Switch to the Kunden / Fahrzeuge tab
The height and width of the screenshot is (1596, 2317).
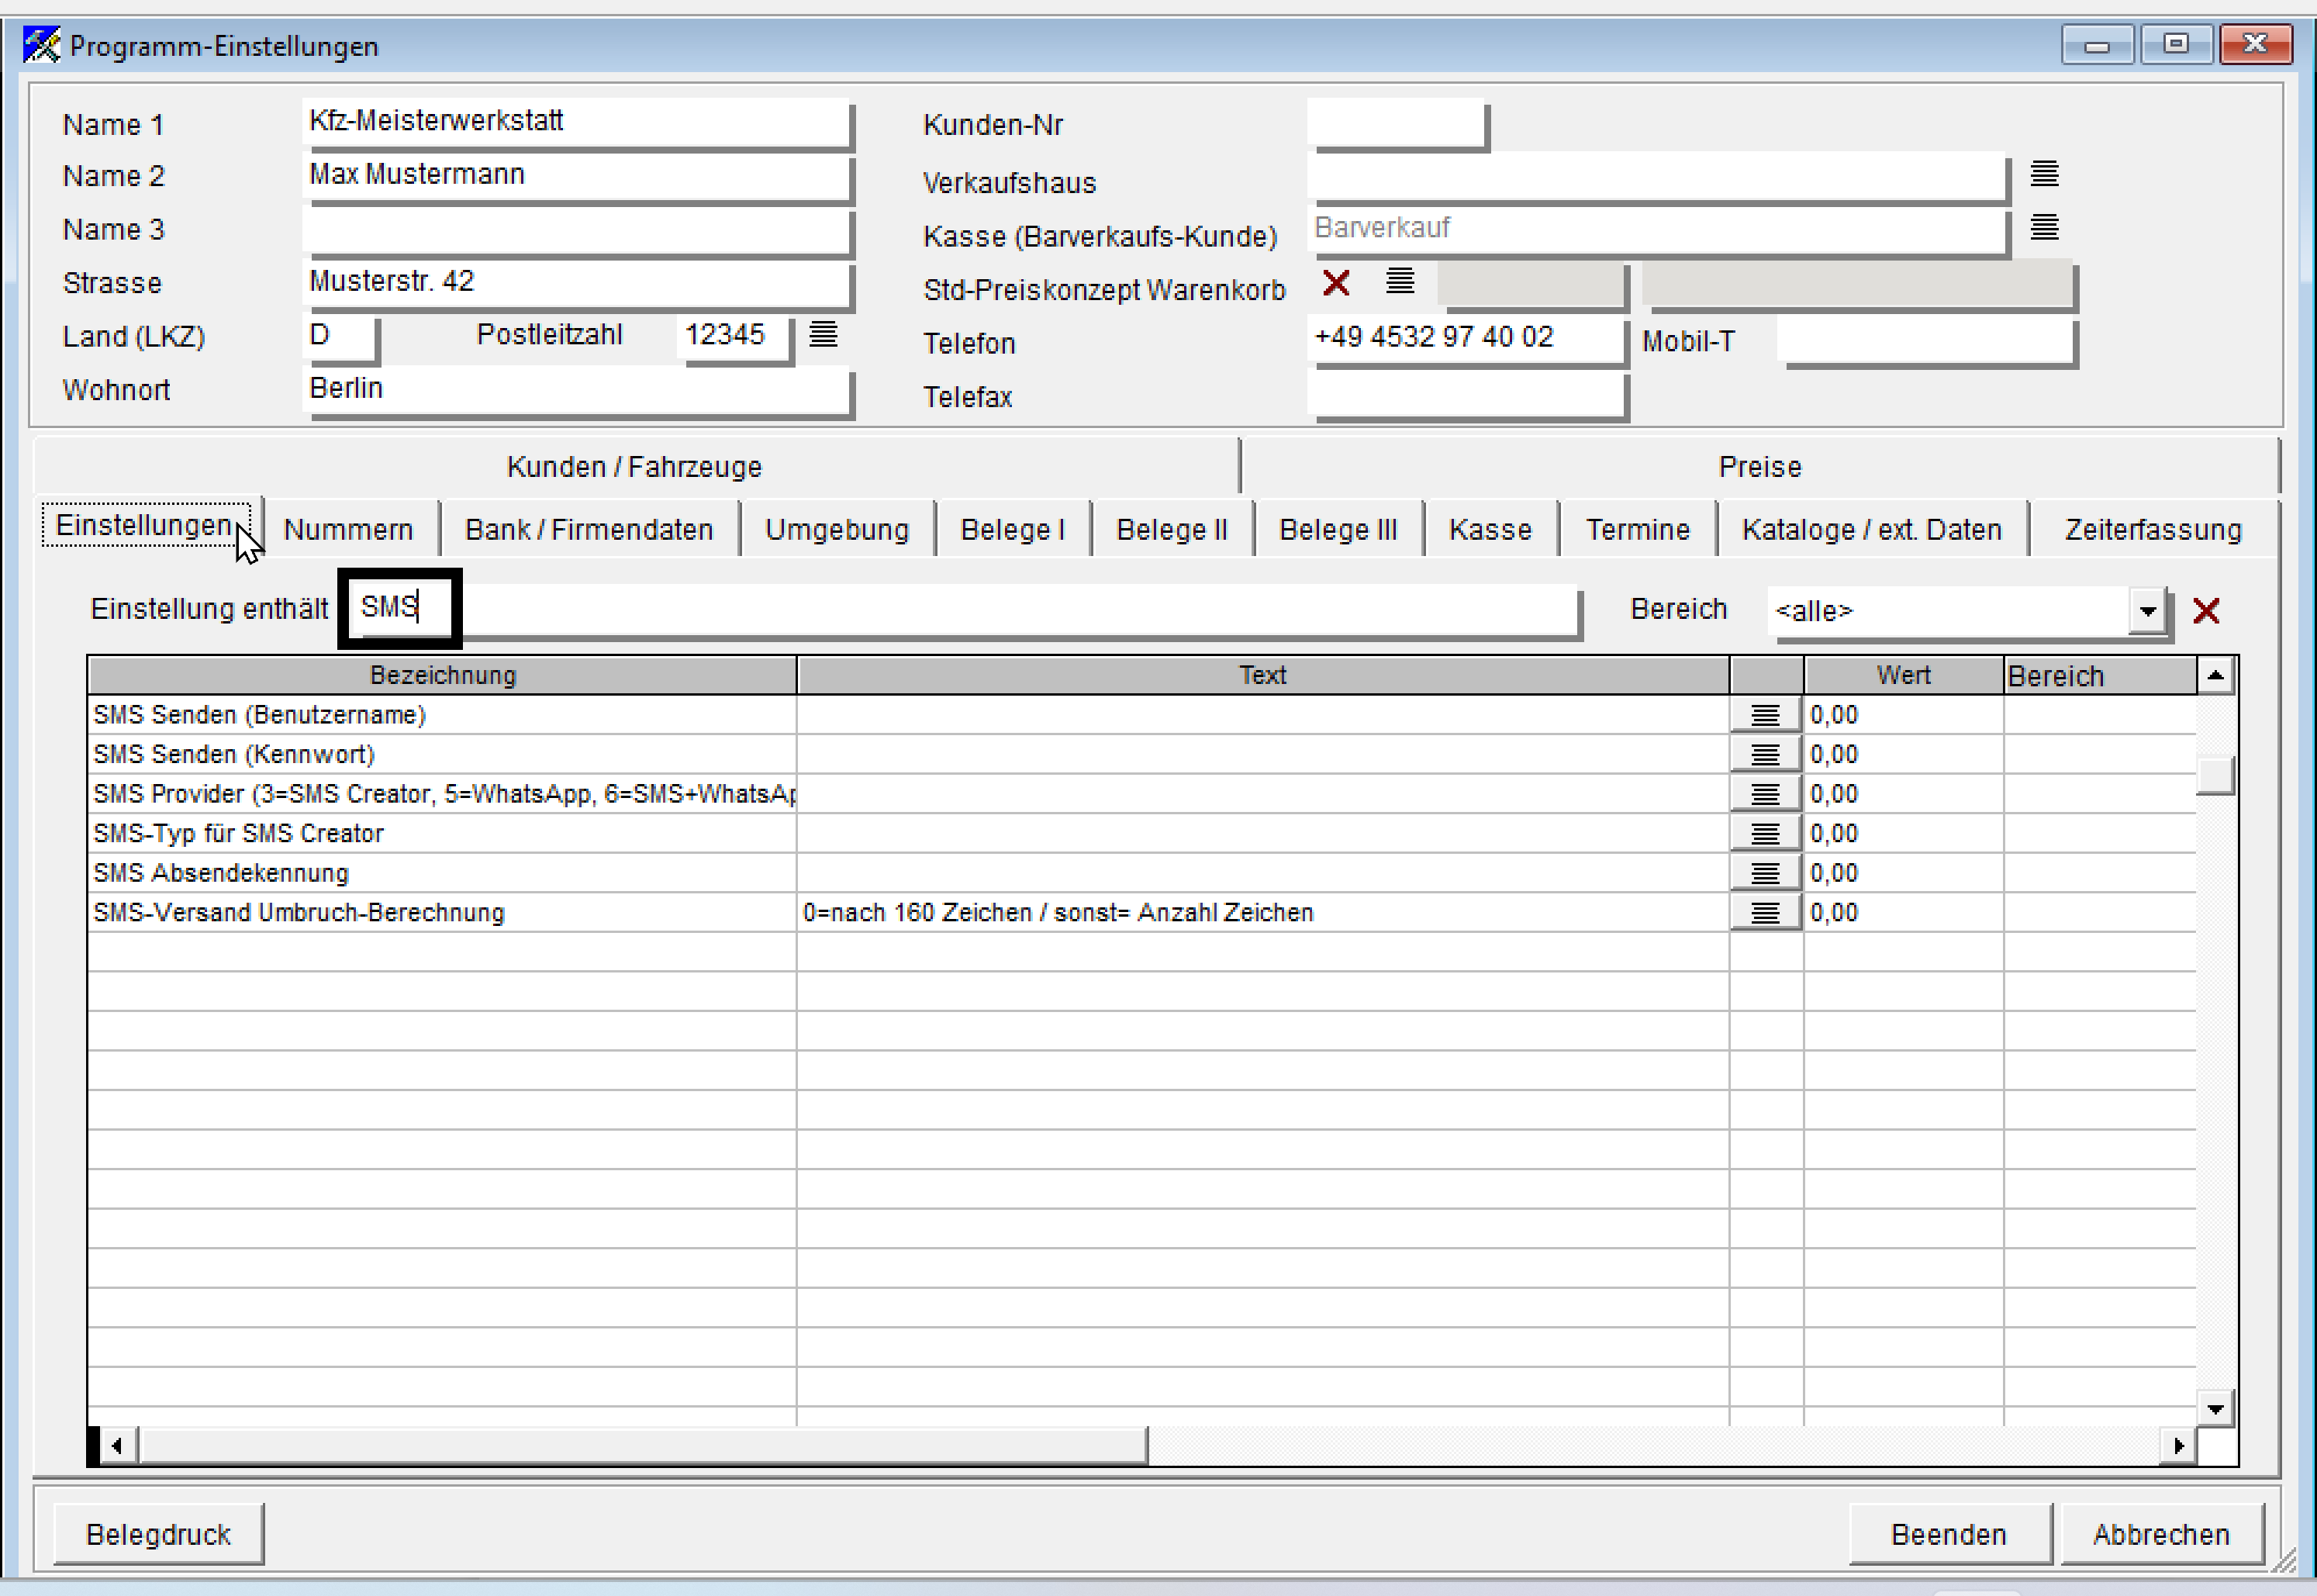click(x=634, y=467)
